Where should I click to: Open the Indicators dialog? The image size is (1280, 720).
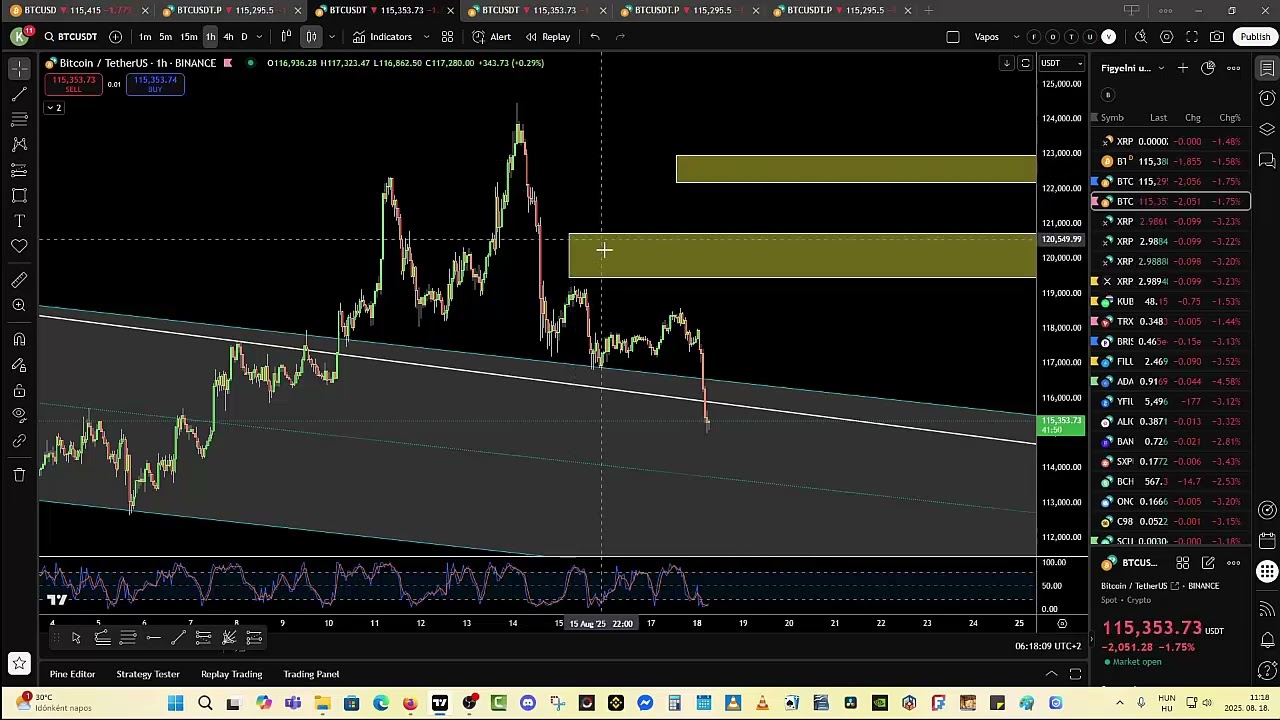click(382, 37)
